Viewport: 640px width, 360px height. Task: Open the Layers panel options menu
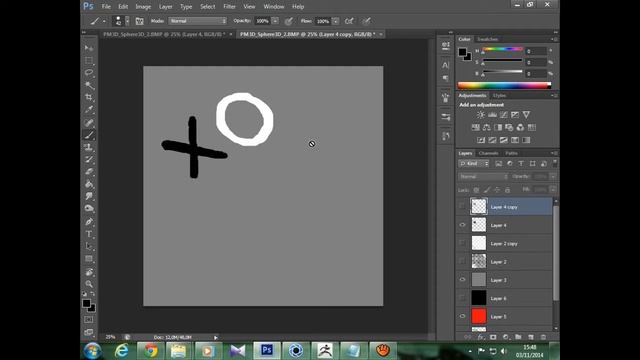pyautogui.click(x=554, y=153)
